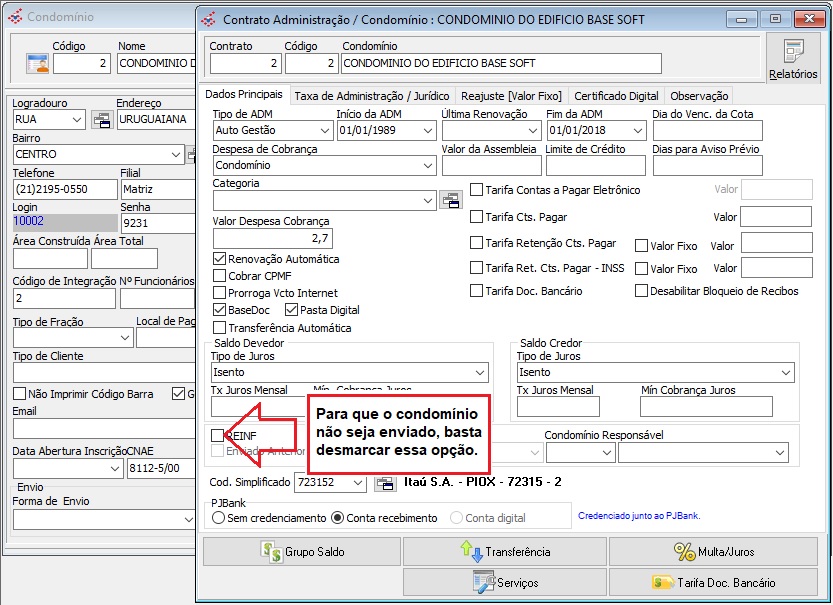Open the Certificado Digital tab
This screenshot has width=833, height=605.
(x=616, y=96)
